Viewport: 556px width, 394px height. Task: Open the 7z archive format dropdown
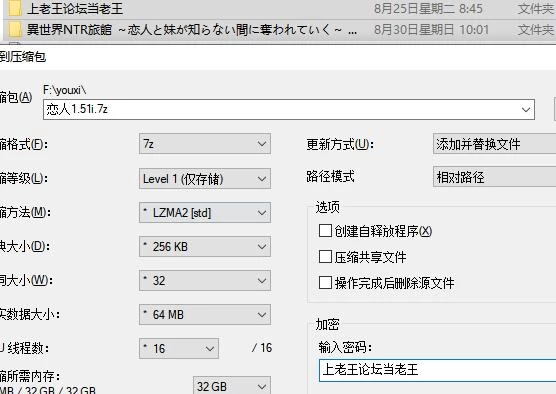tap(205, 144)
